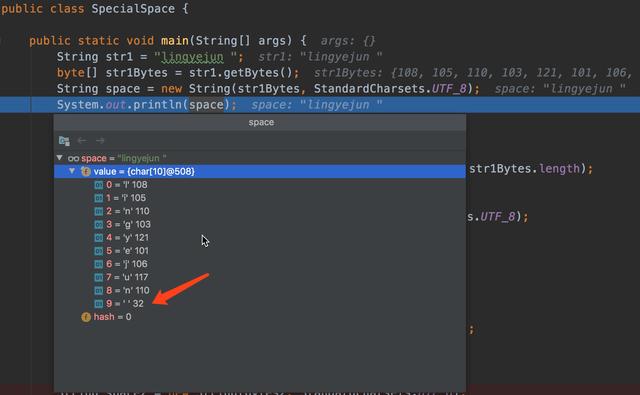This screenshot has height=395, width=640.
Task: Click the popup title bar labeled space
Action: pos(260,122)
